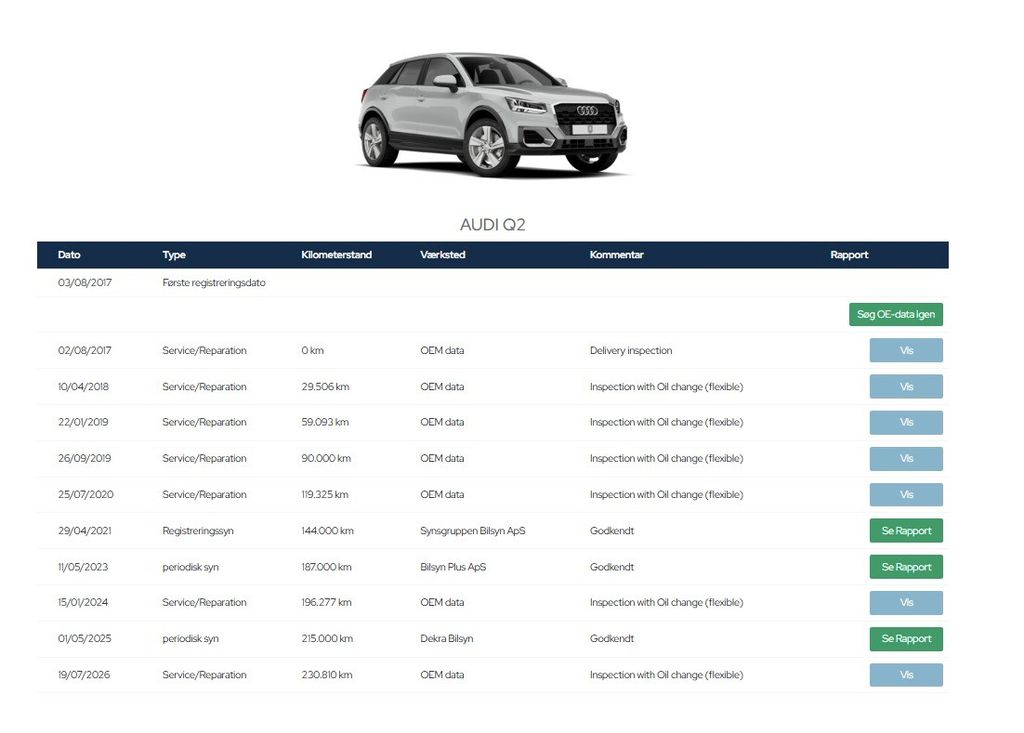
Task: Click Vis in the 22/01/2019 row
Action: coord(906,422)
